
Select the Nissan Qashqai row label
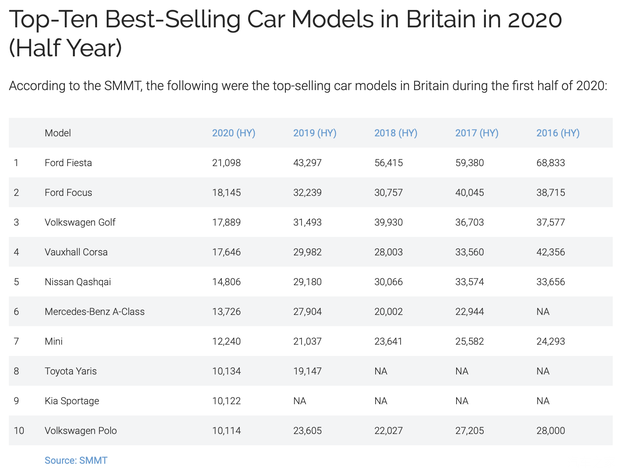(x=78, y=282)
